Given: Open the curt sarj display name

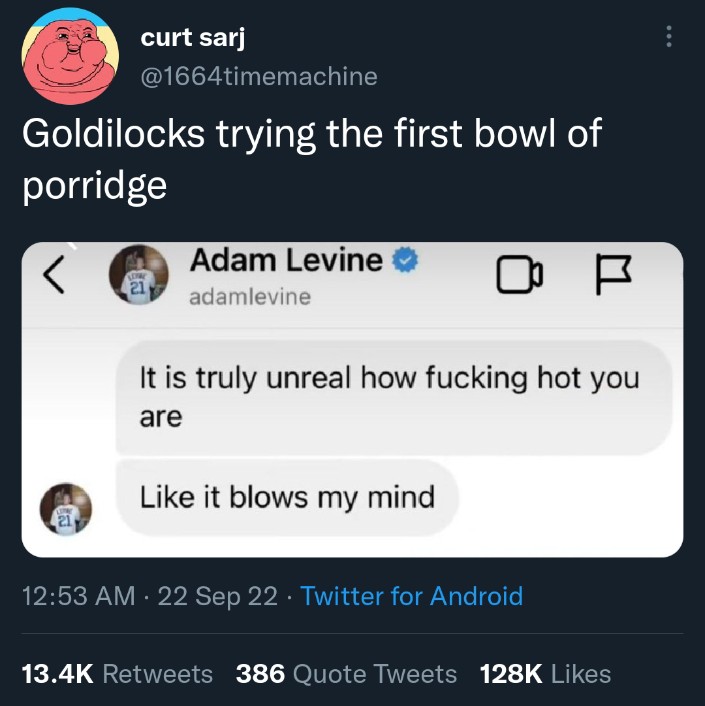Looking at the screenshot, I should pos(193,38).
